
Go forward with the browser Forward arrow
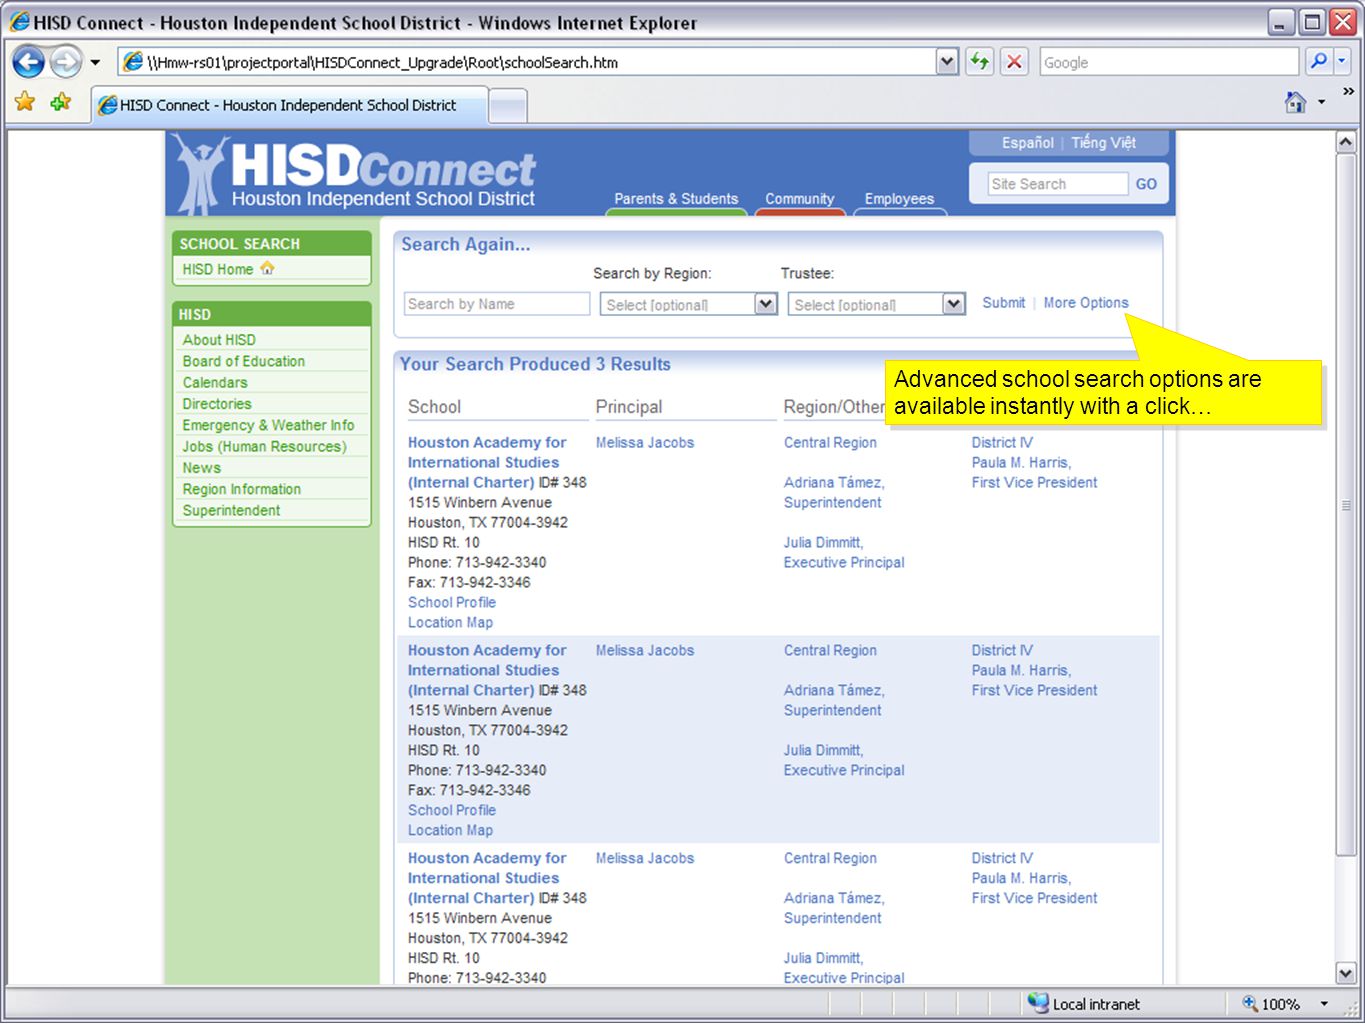[66, 62]
